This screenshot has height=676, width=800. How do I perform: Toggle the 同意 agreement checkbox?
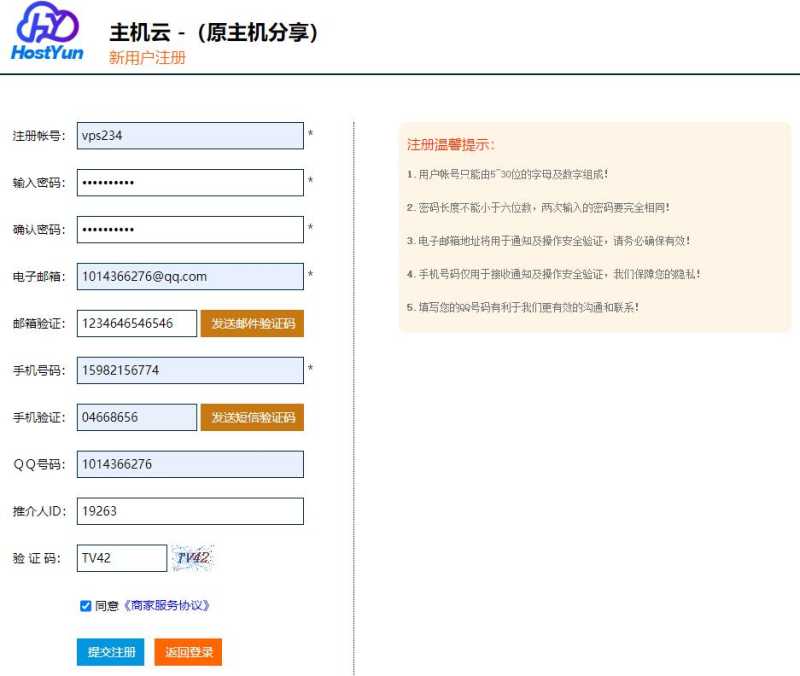pyautogui.click(x=86, y=606)
